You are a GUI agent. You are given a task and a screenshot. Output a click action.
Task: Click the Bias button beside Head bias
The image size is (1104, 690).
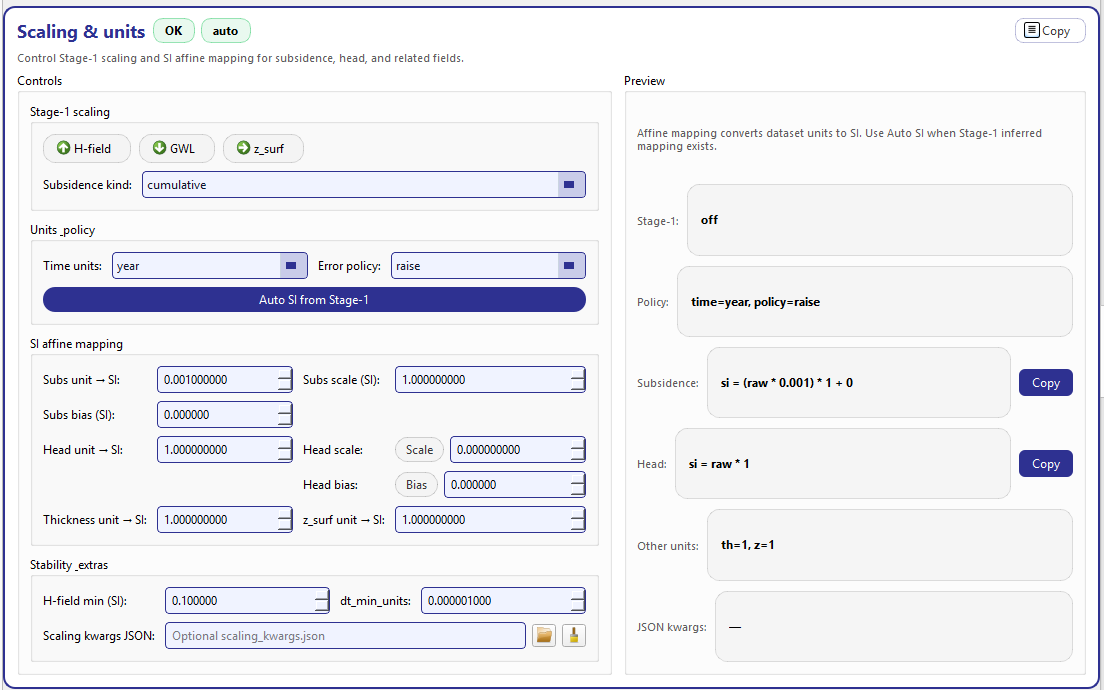(416, 484)
